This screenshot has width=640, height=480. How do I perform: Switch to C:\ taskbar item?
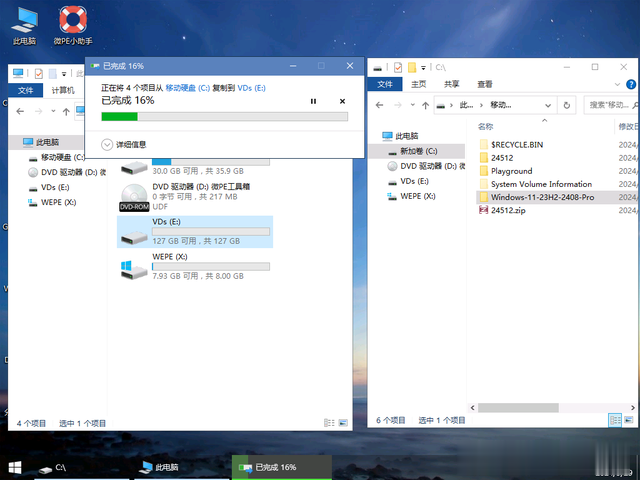pos(82,468)
